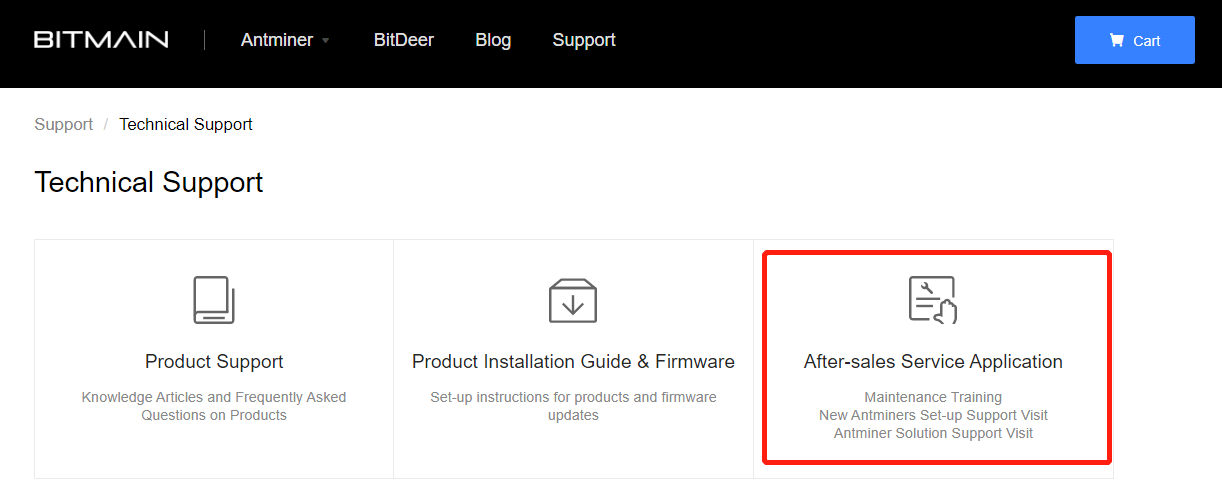Open Product Installation Guide & Firmware title
1222x504 pixels.
coord(573,361)
